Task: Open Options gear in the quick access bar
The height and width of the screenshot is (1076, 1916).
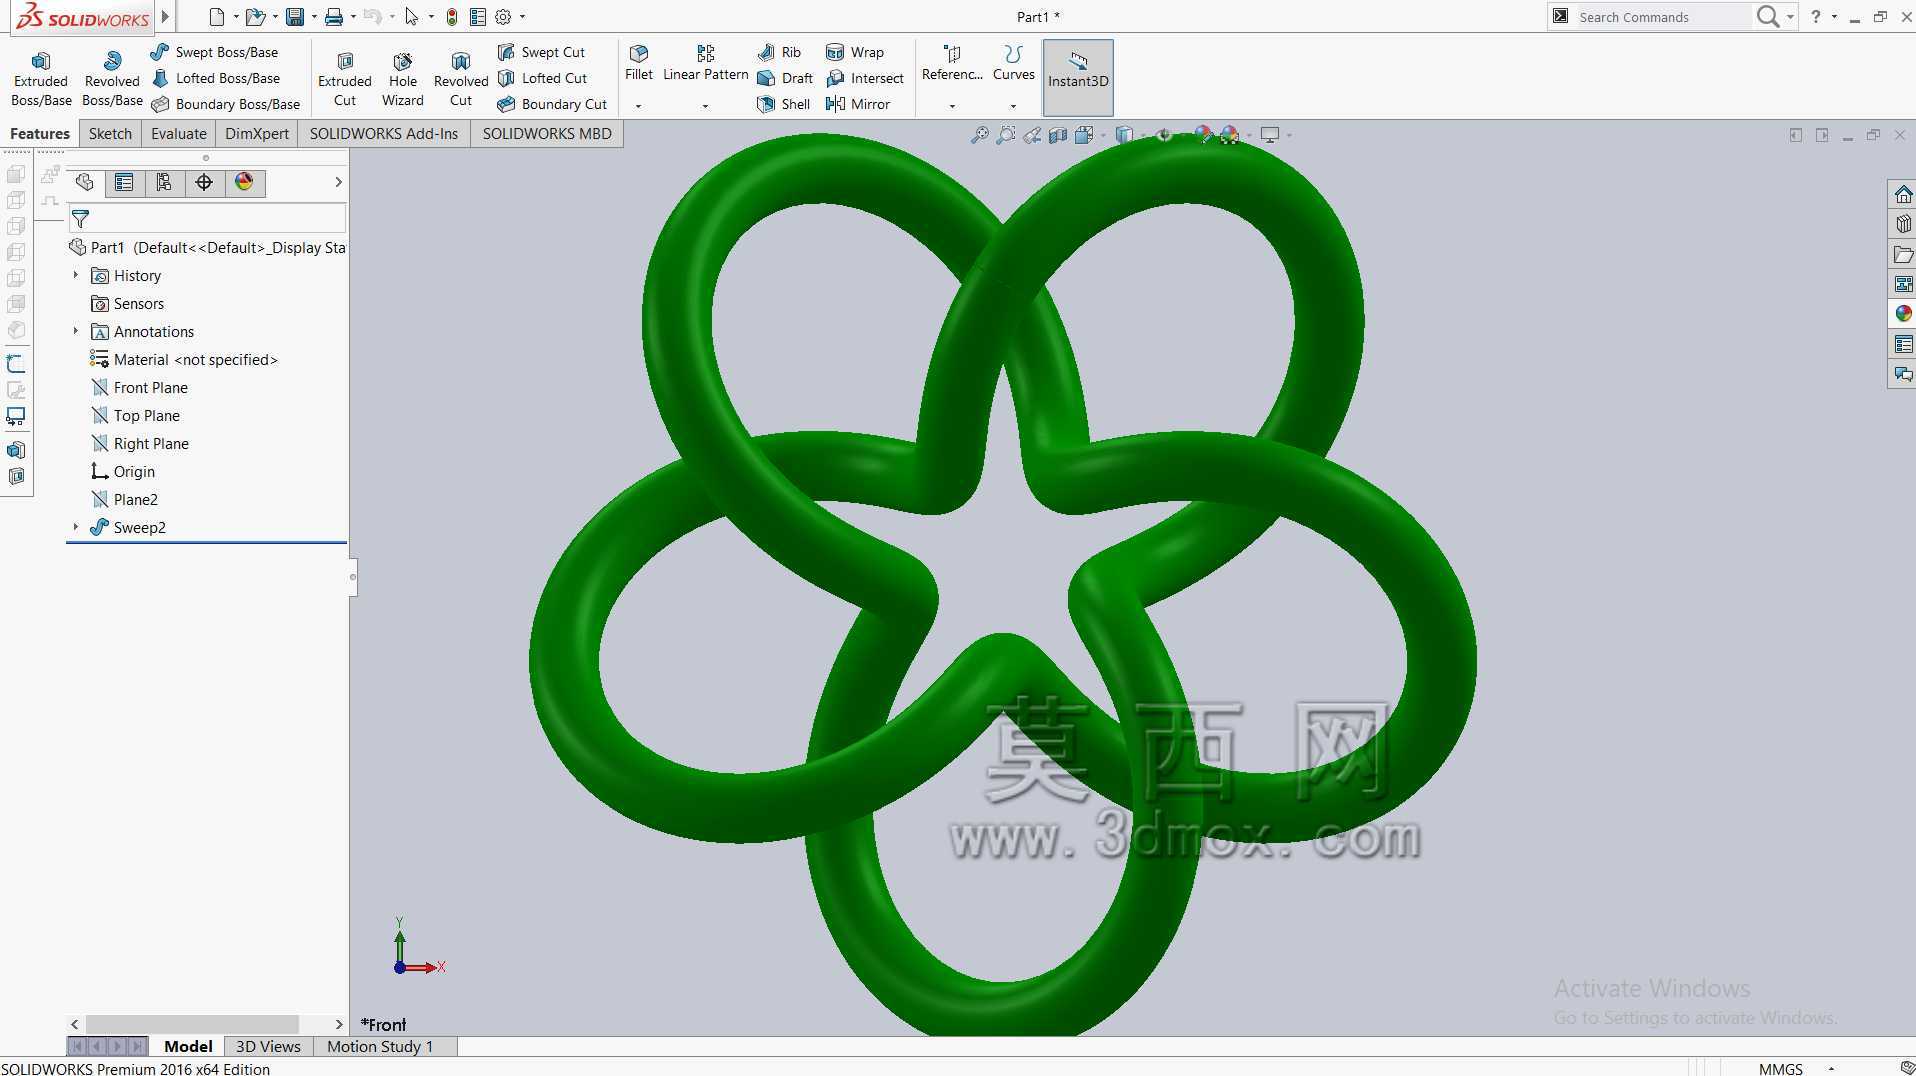Action: 503,17
